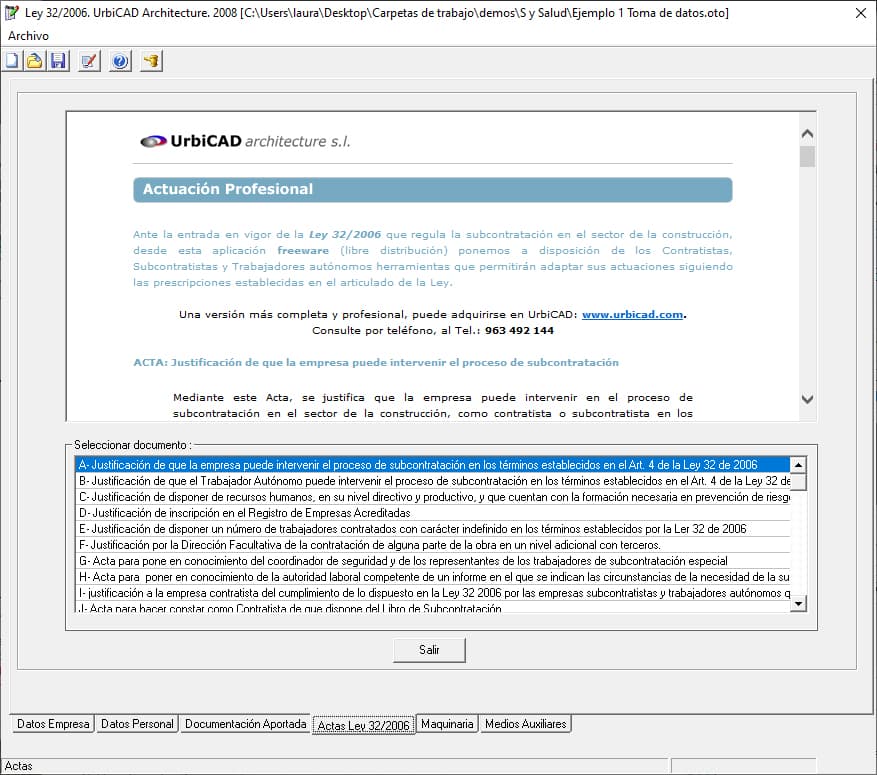Screen dimensions: 877x775
Task: Follow the www.urbicad.com link
Action: (632, 314)
